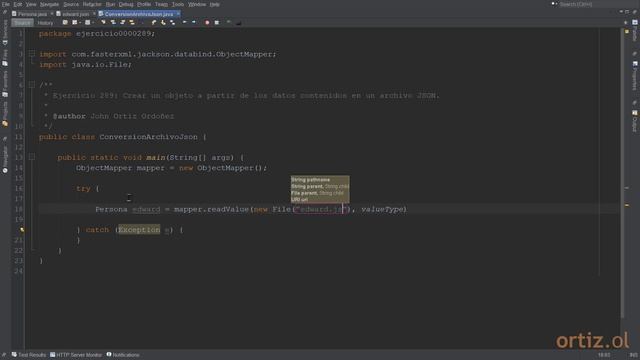
Task: Click Shift Line Right icon
Action: pyautogui.click(x=194, y=22)
